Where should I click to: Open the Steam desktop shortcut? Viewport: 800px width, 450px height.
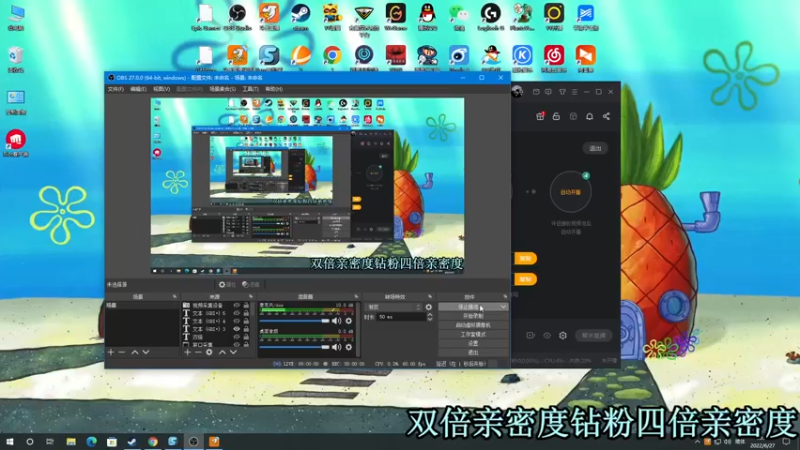click(x=301, y=16)
